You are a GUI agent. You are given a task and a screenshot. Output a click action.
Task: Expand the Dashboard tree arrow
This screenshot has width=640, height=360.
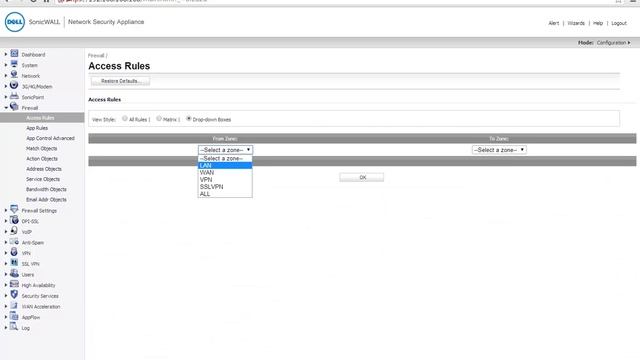6,54
